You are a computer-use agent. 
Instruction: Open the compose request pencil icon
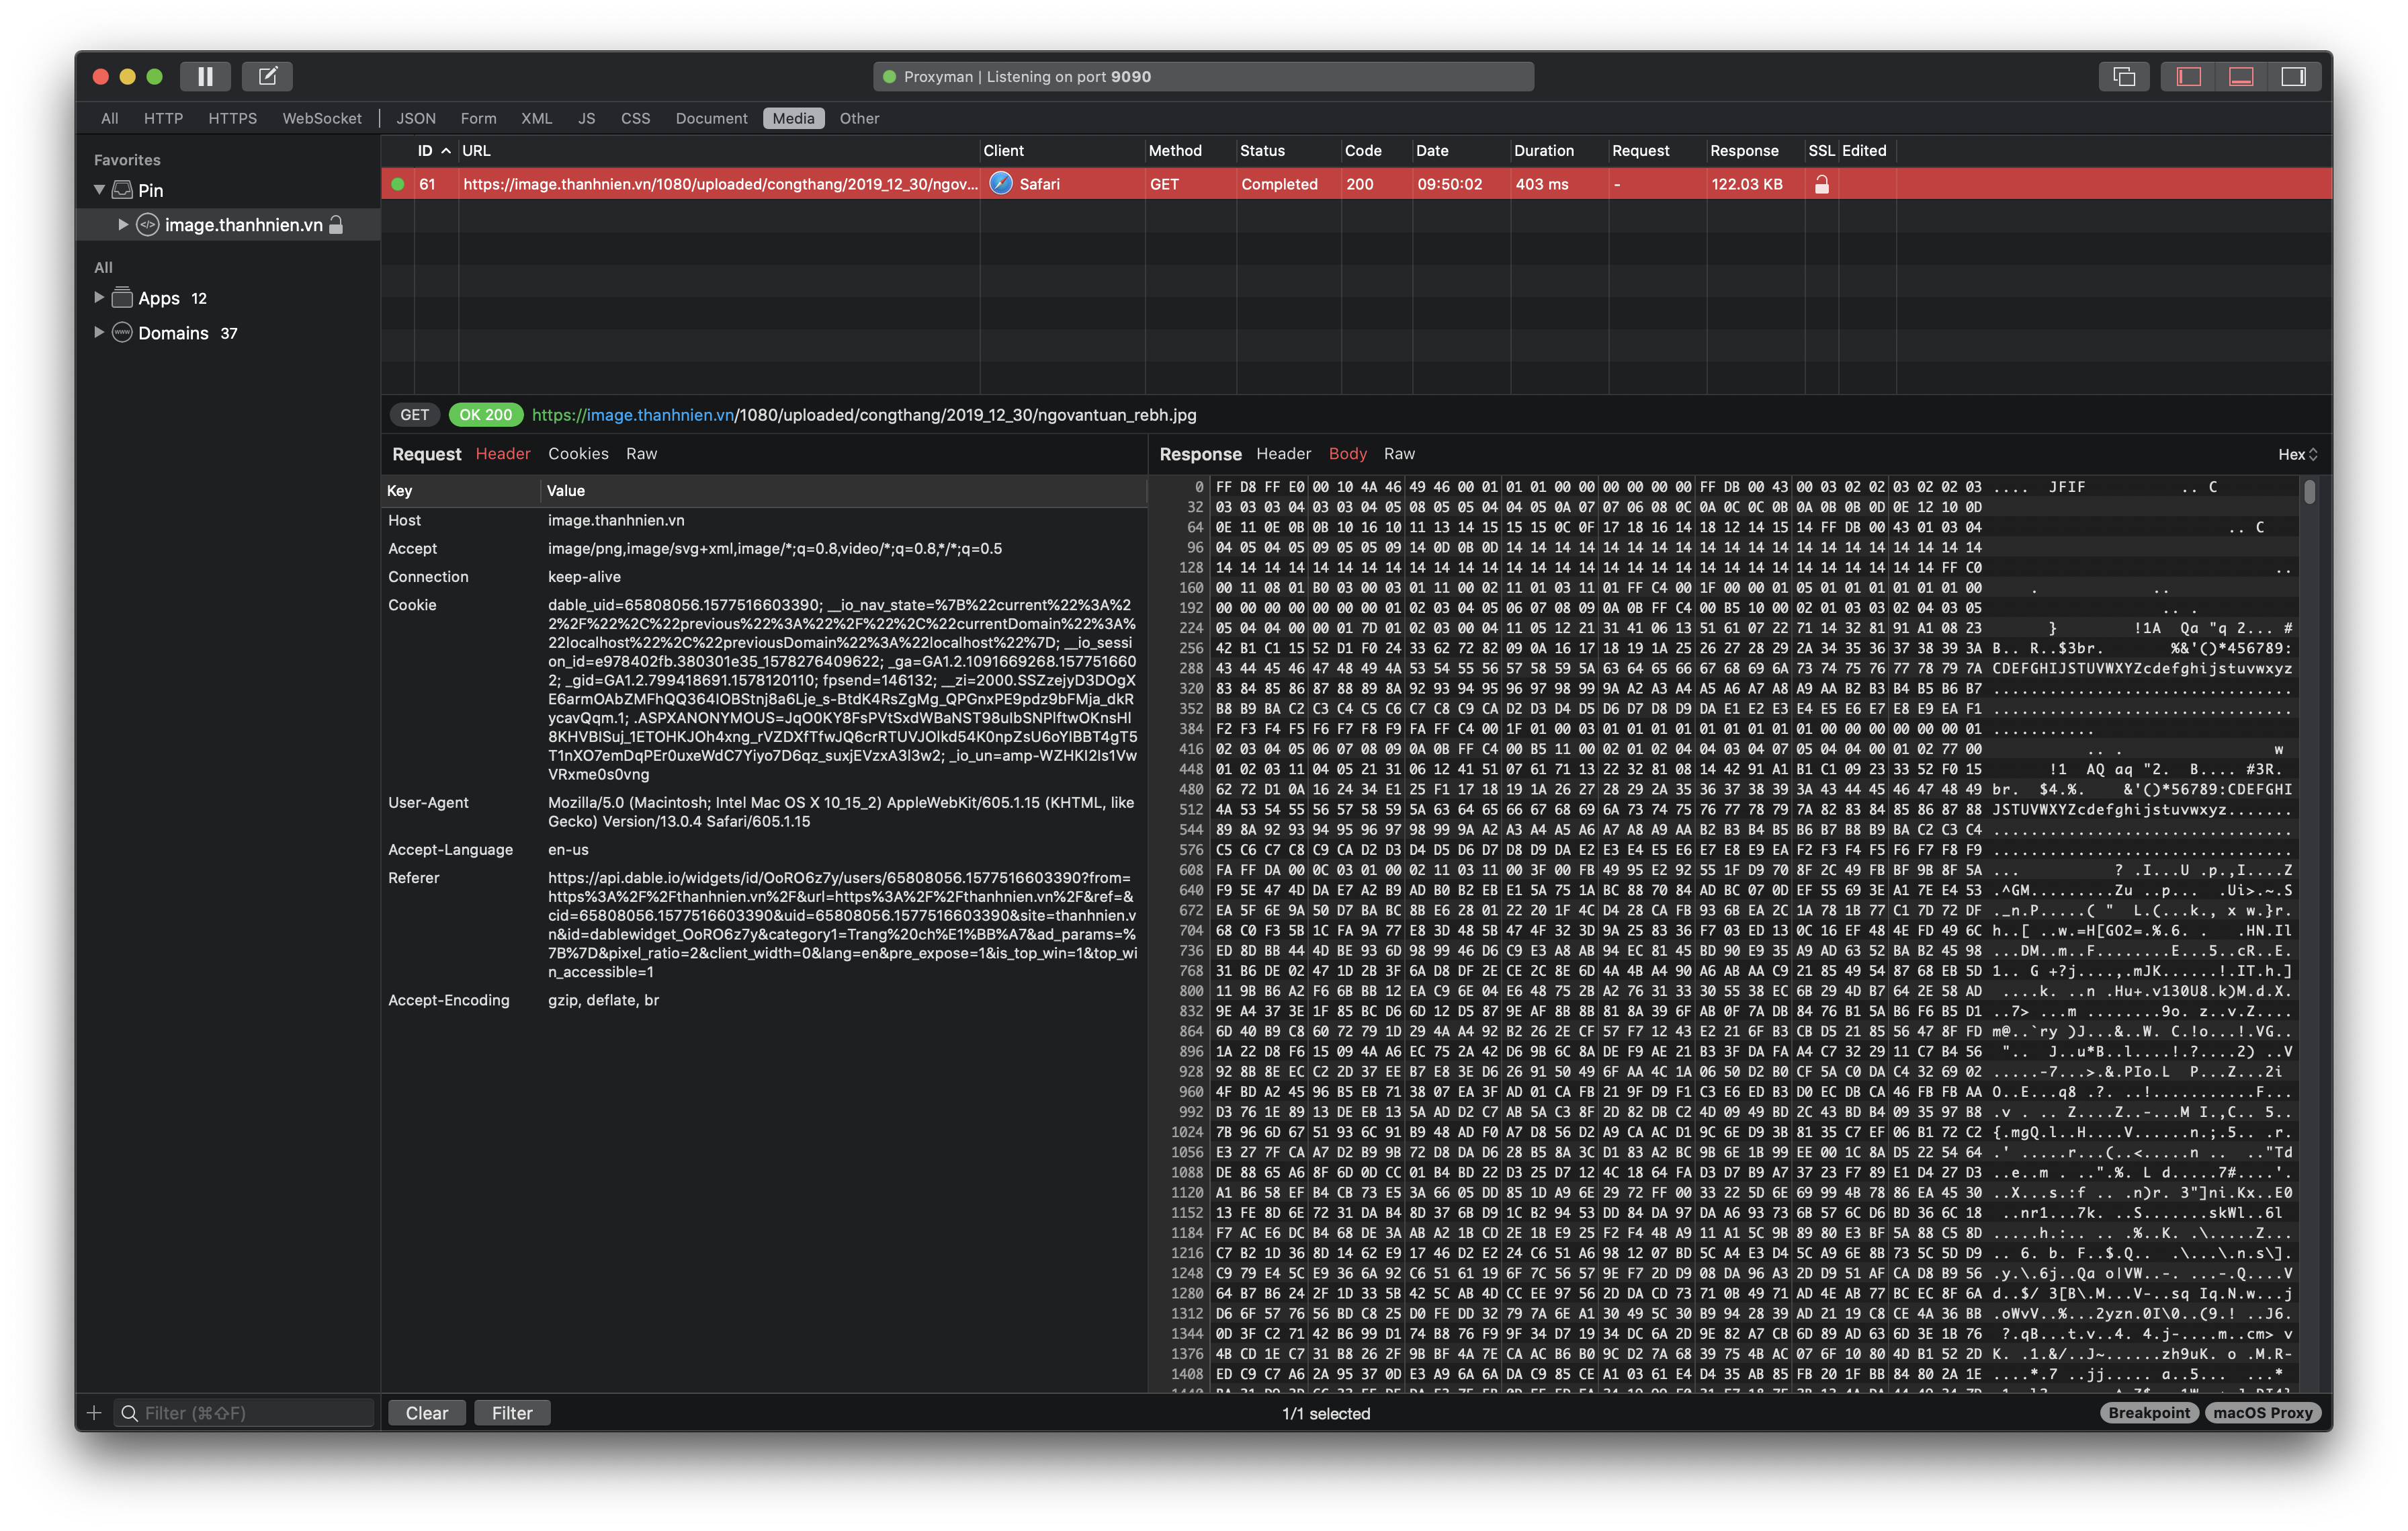click(x=267, y=76)
